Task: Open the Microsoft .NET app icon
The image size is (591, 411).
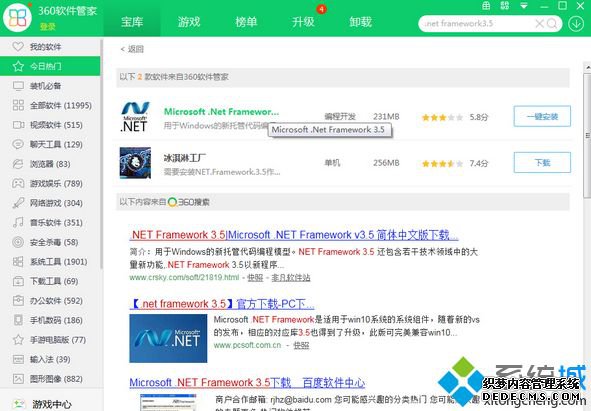Action: coord(135,117)
